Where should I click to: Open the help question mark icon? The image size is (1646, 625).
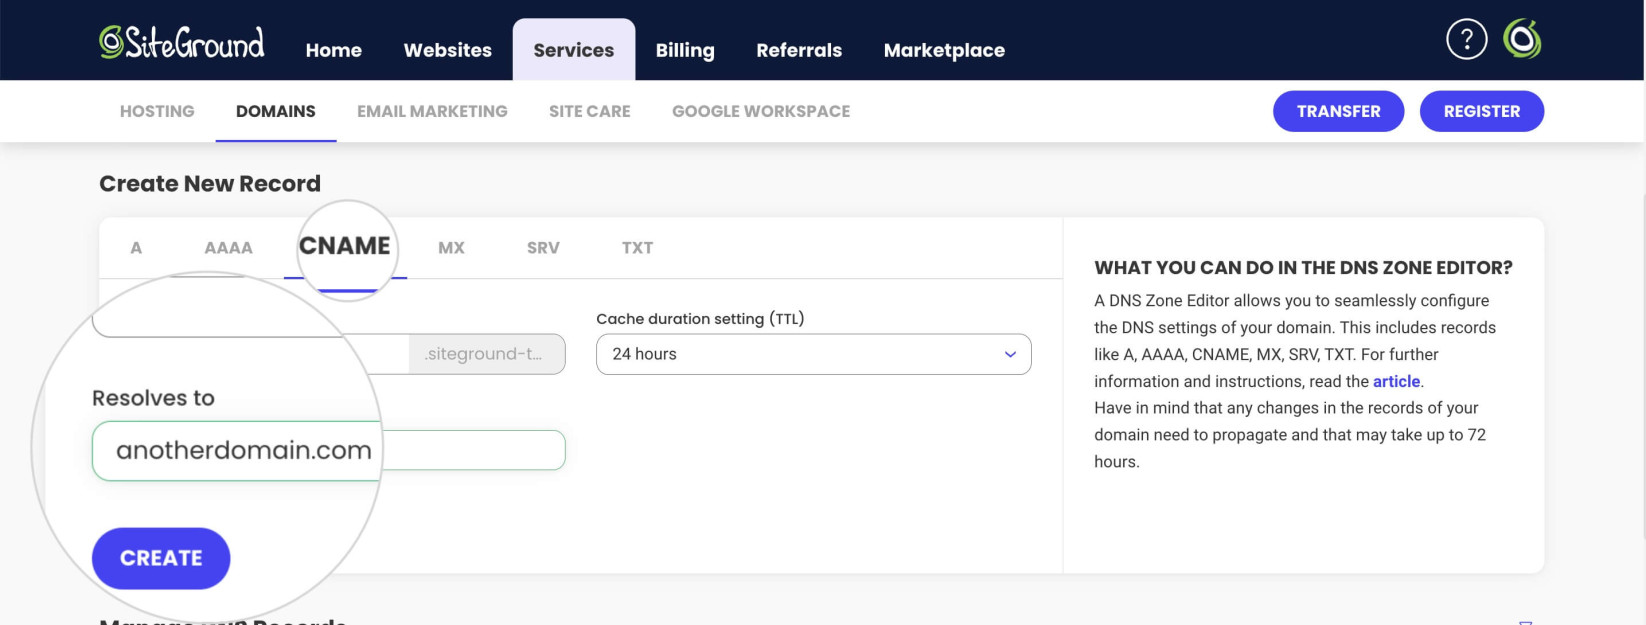tap(1466, 40)
